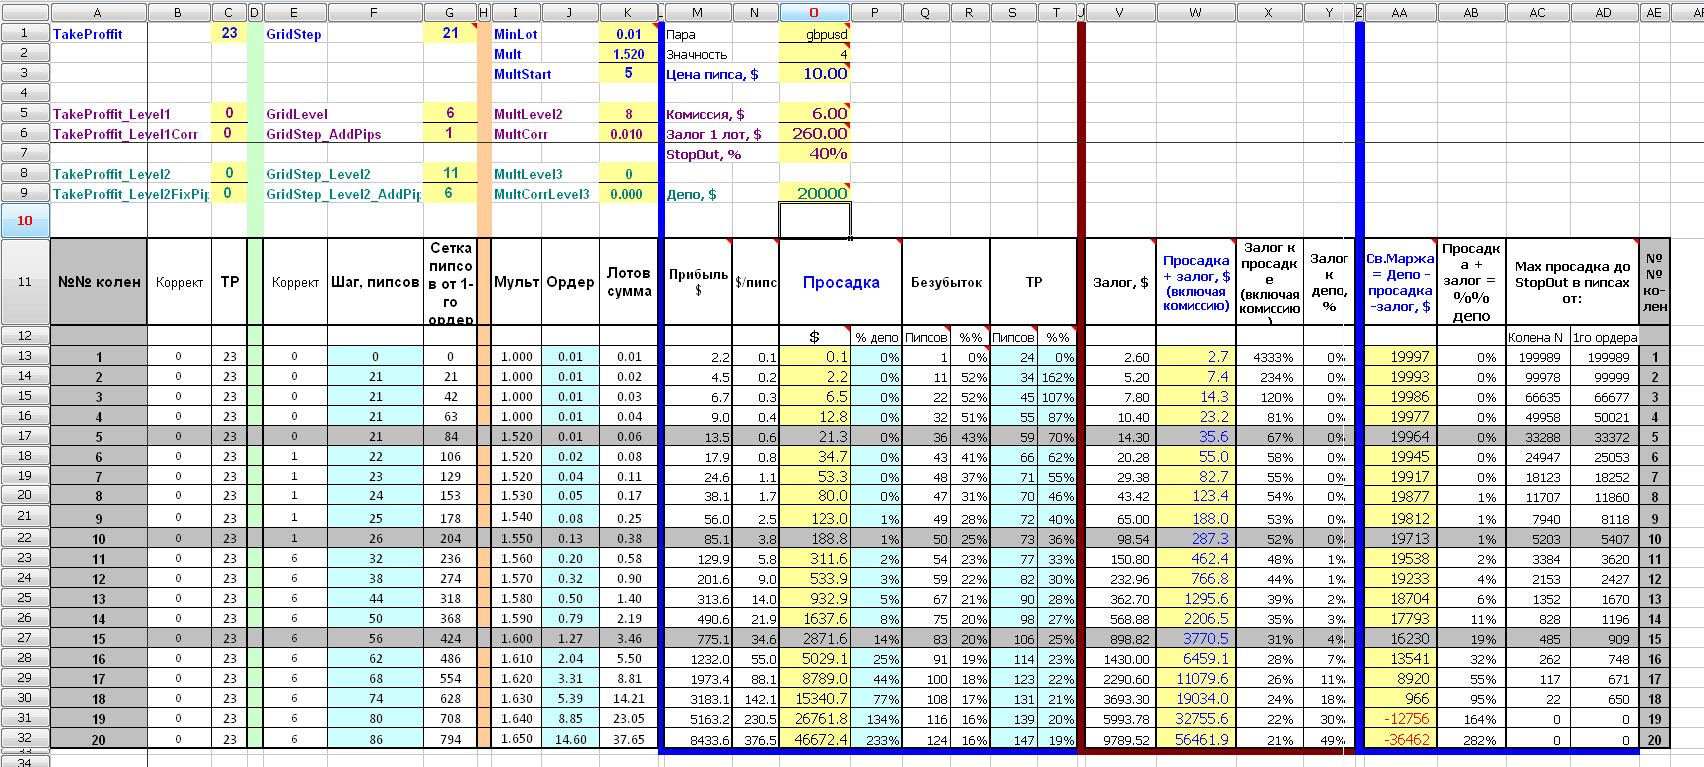Click the 4333% percentage cell
Screen dimensions: 1704x767
(1268, 357)
